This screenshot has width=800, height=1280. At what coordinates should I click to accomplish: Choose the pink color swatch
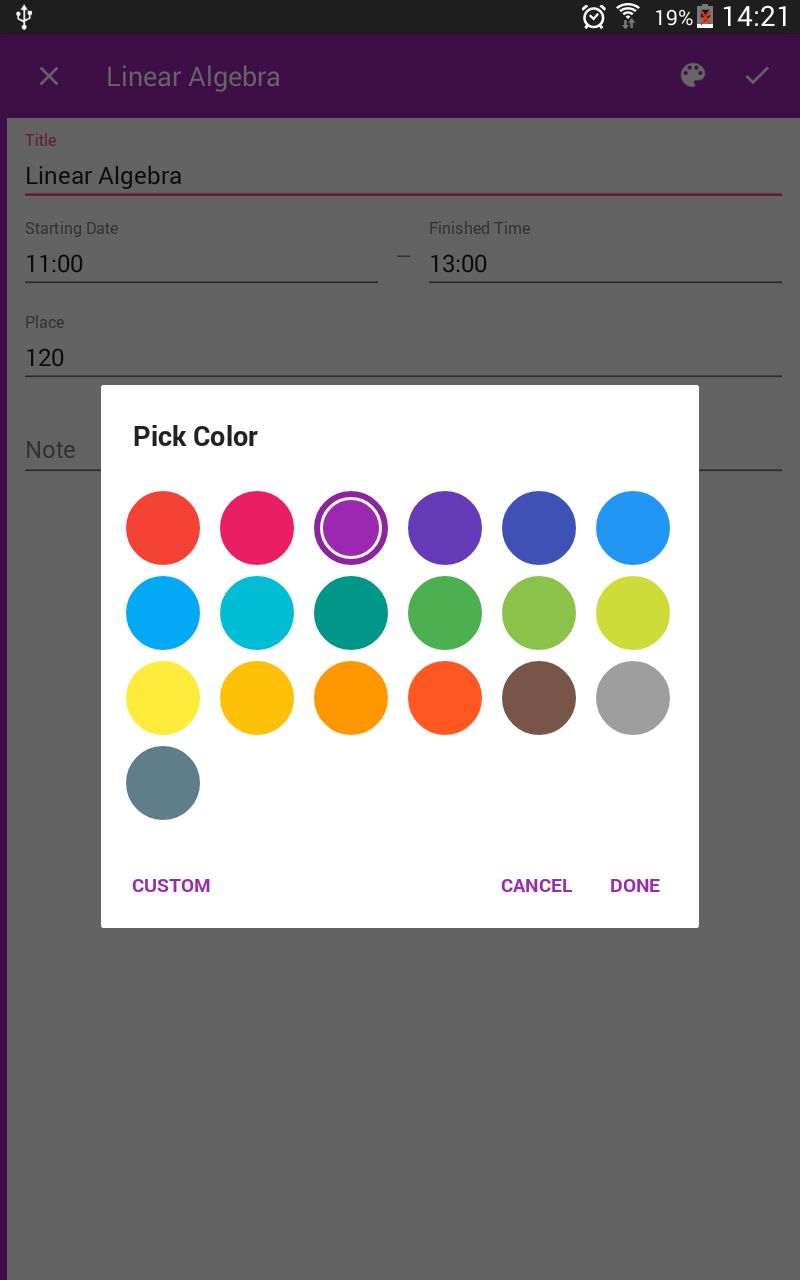point(257,528)
